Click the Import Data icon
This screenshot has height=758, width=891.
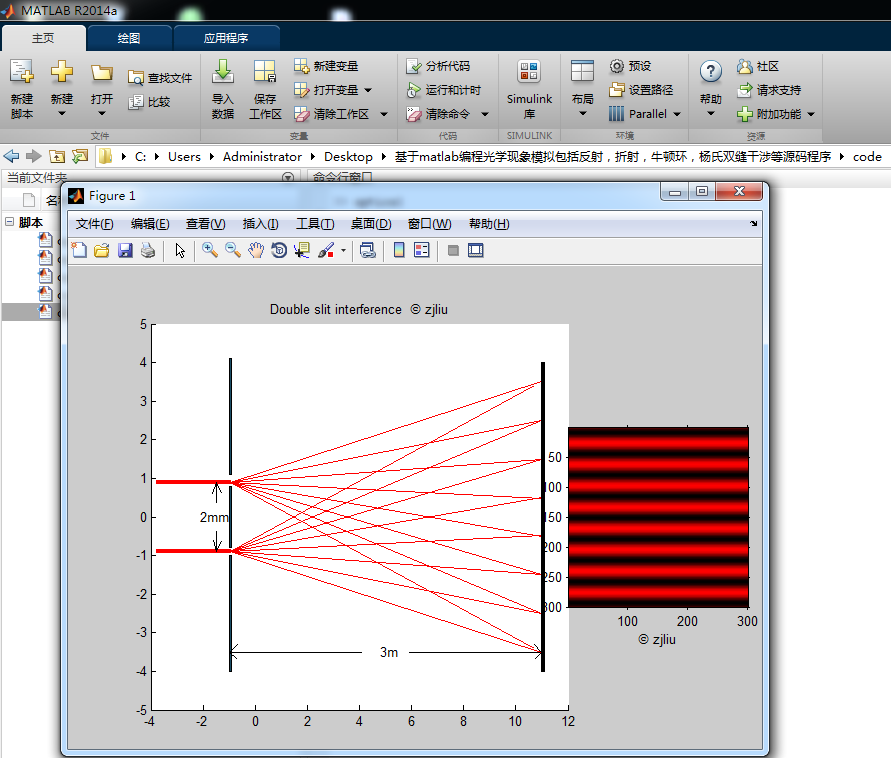[x=223, y=72]
